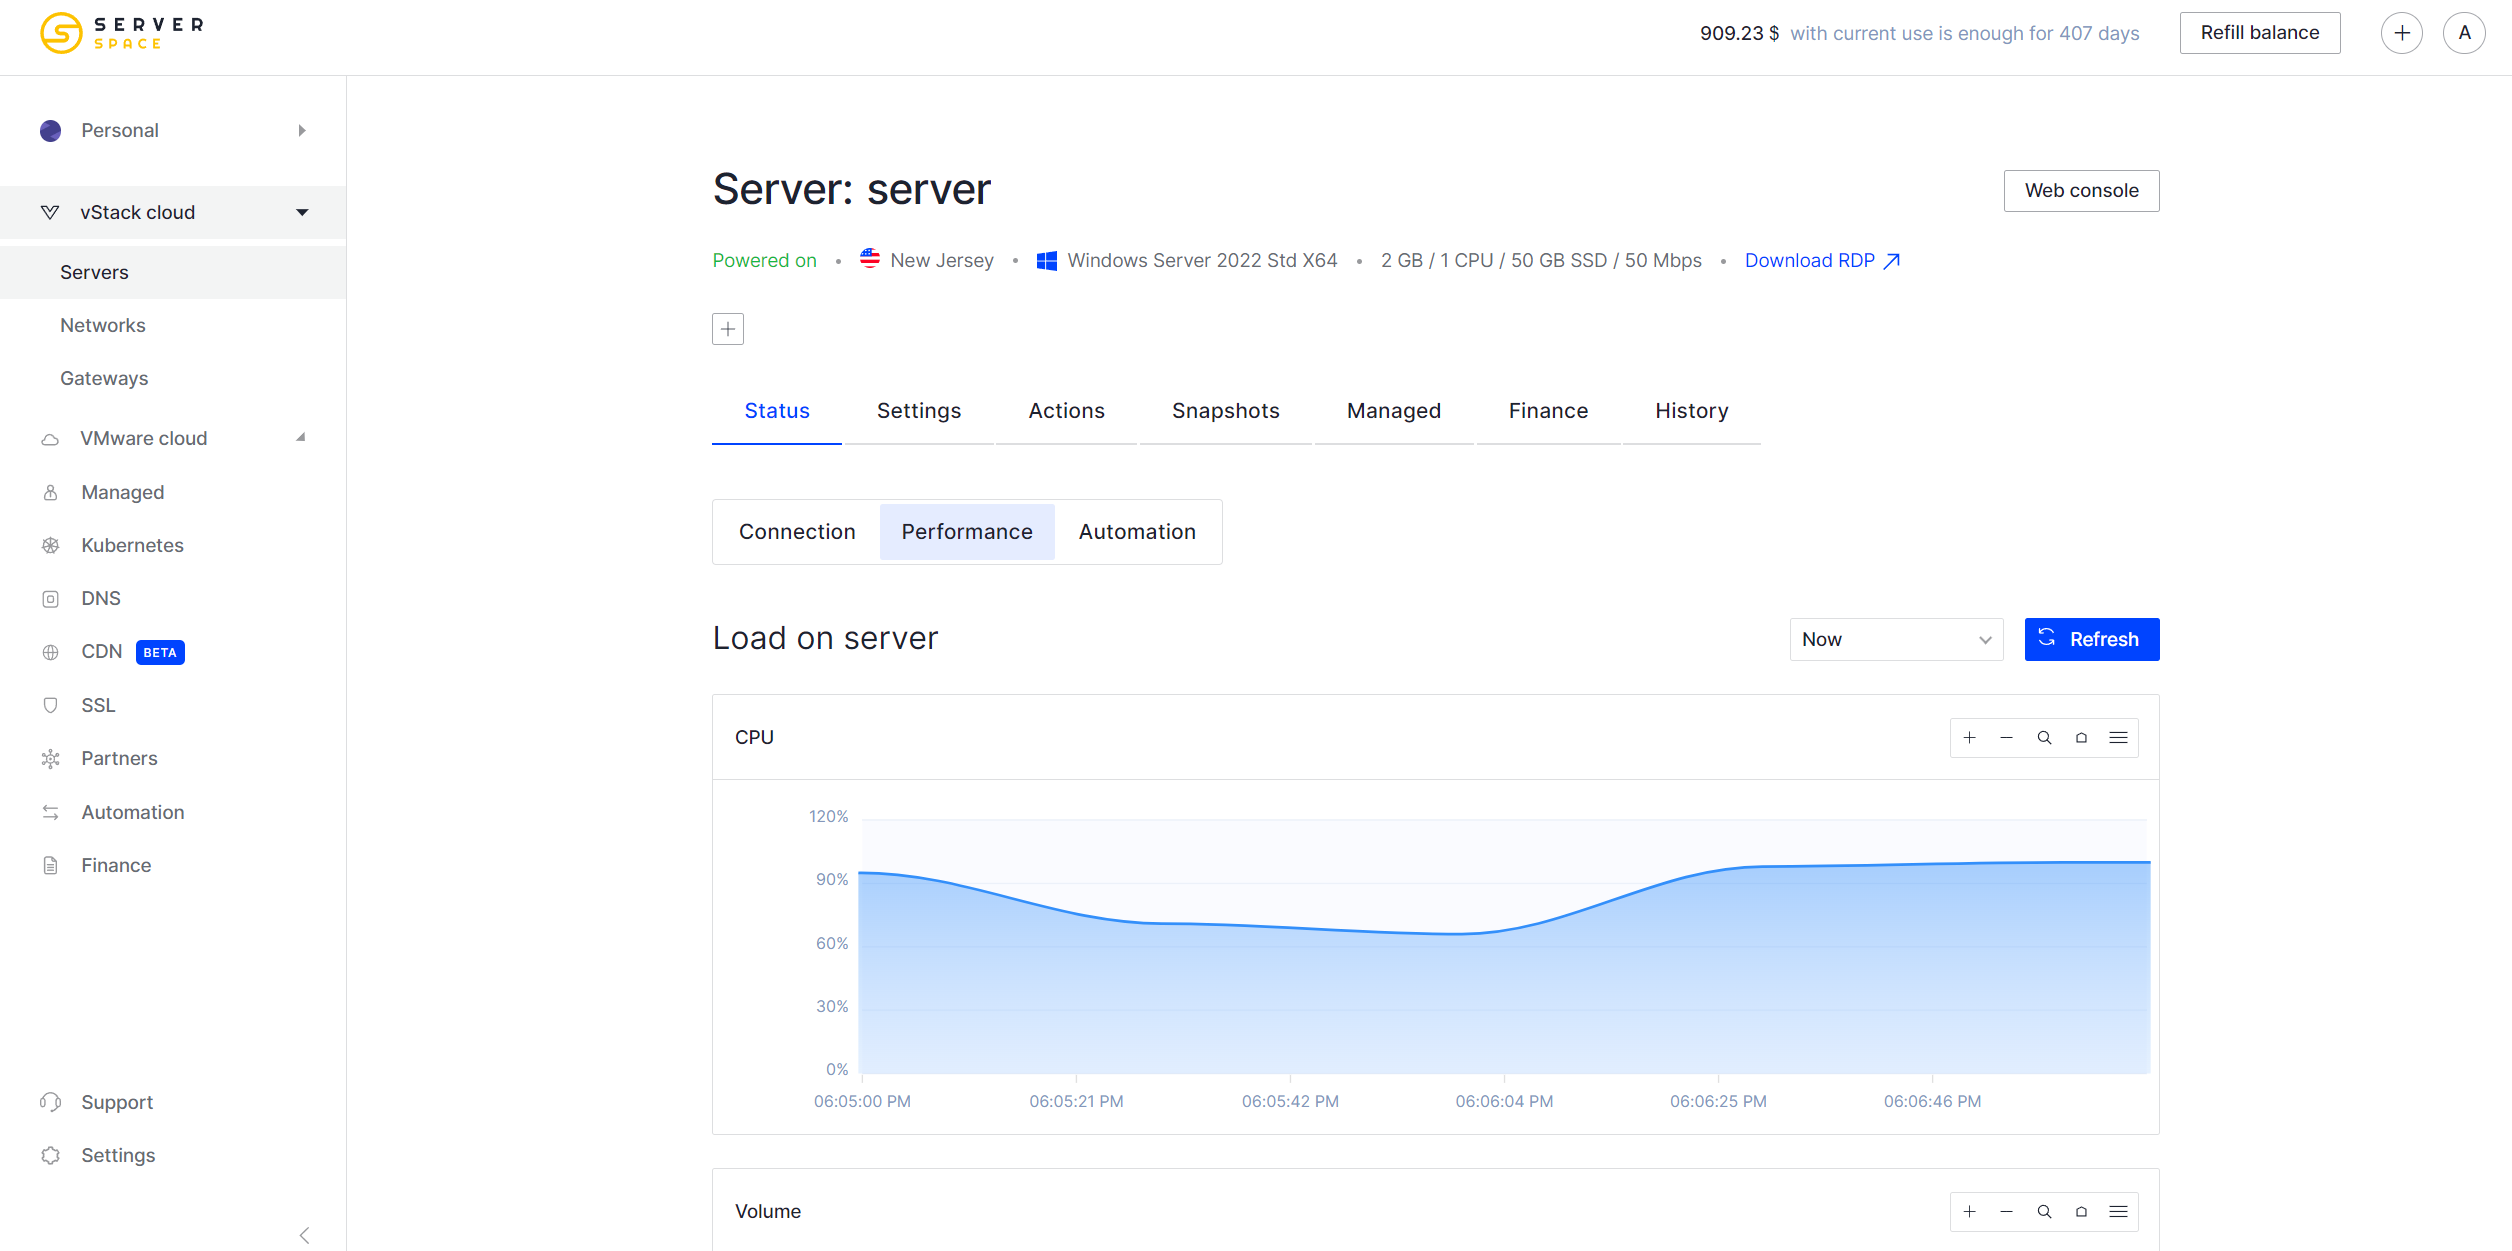Select Kubernetes in the sidebar
The image size is (2512, 1251).
click(131, 545)
